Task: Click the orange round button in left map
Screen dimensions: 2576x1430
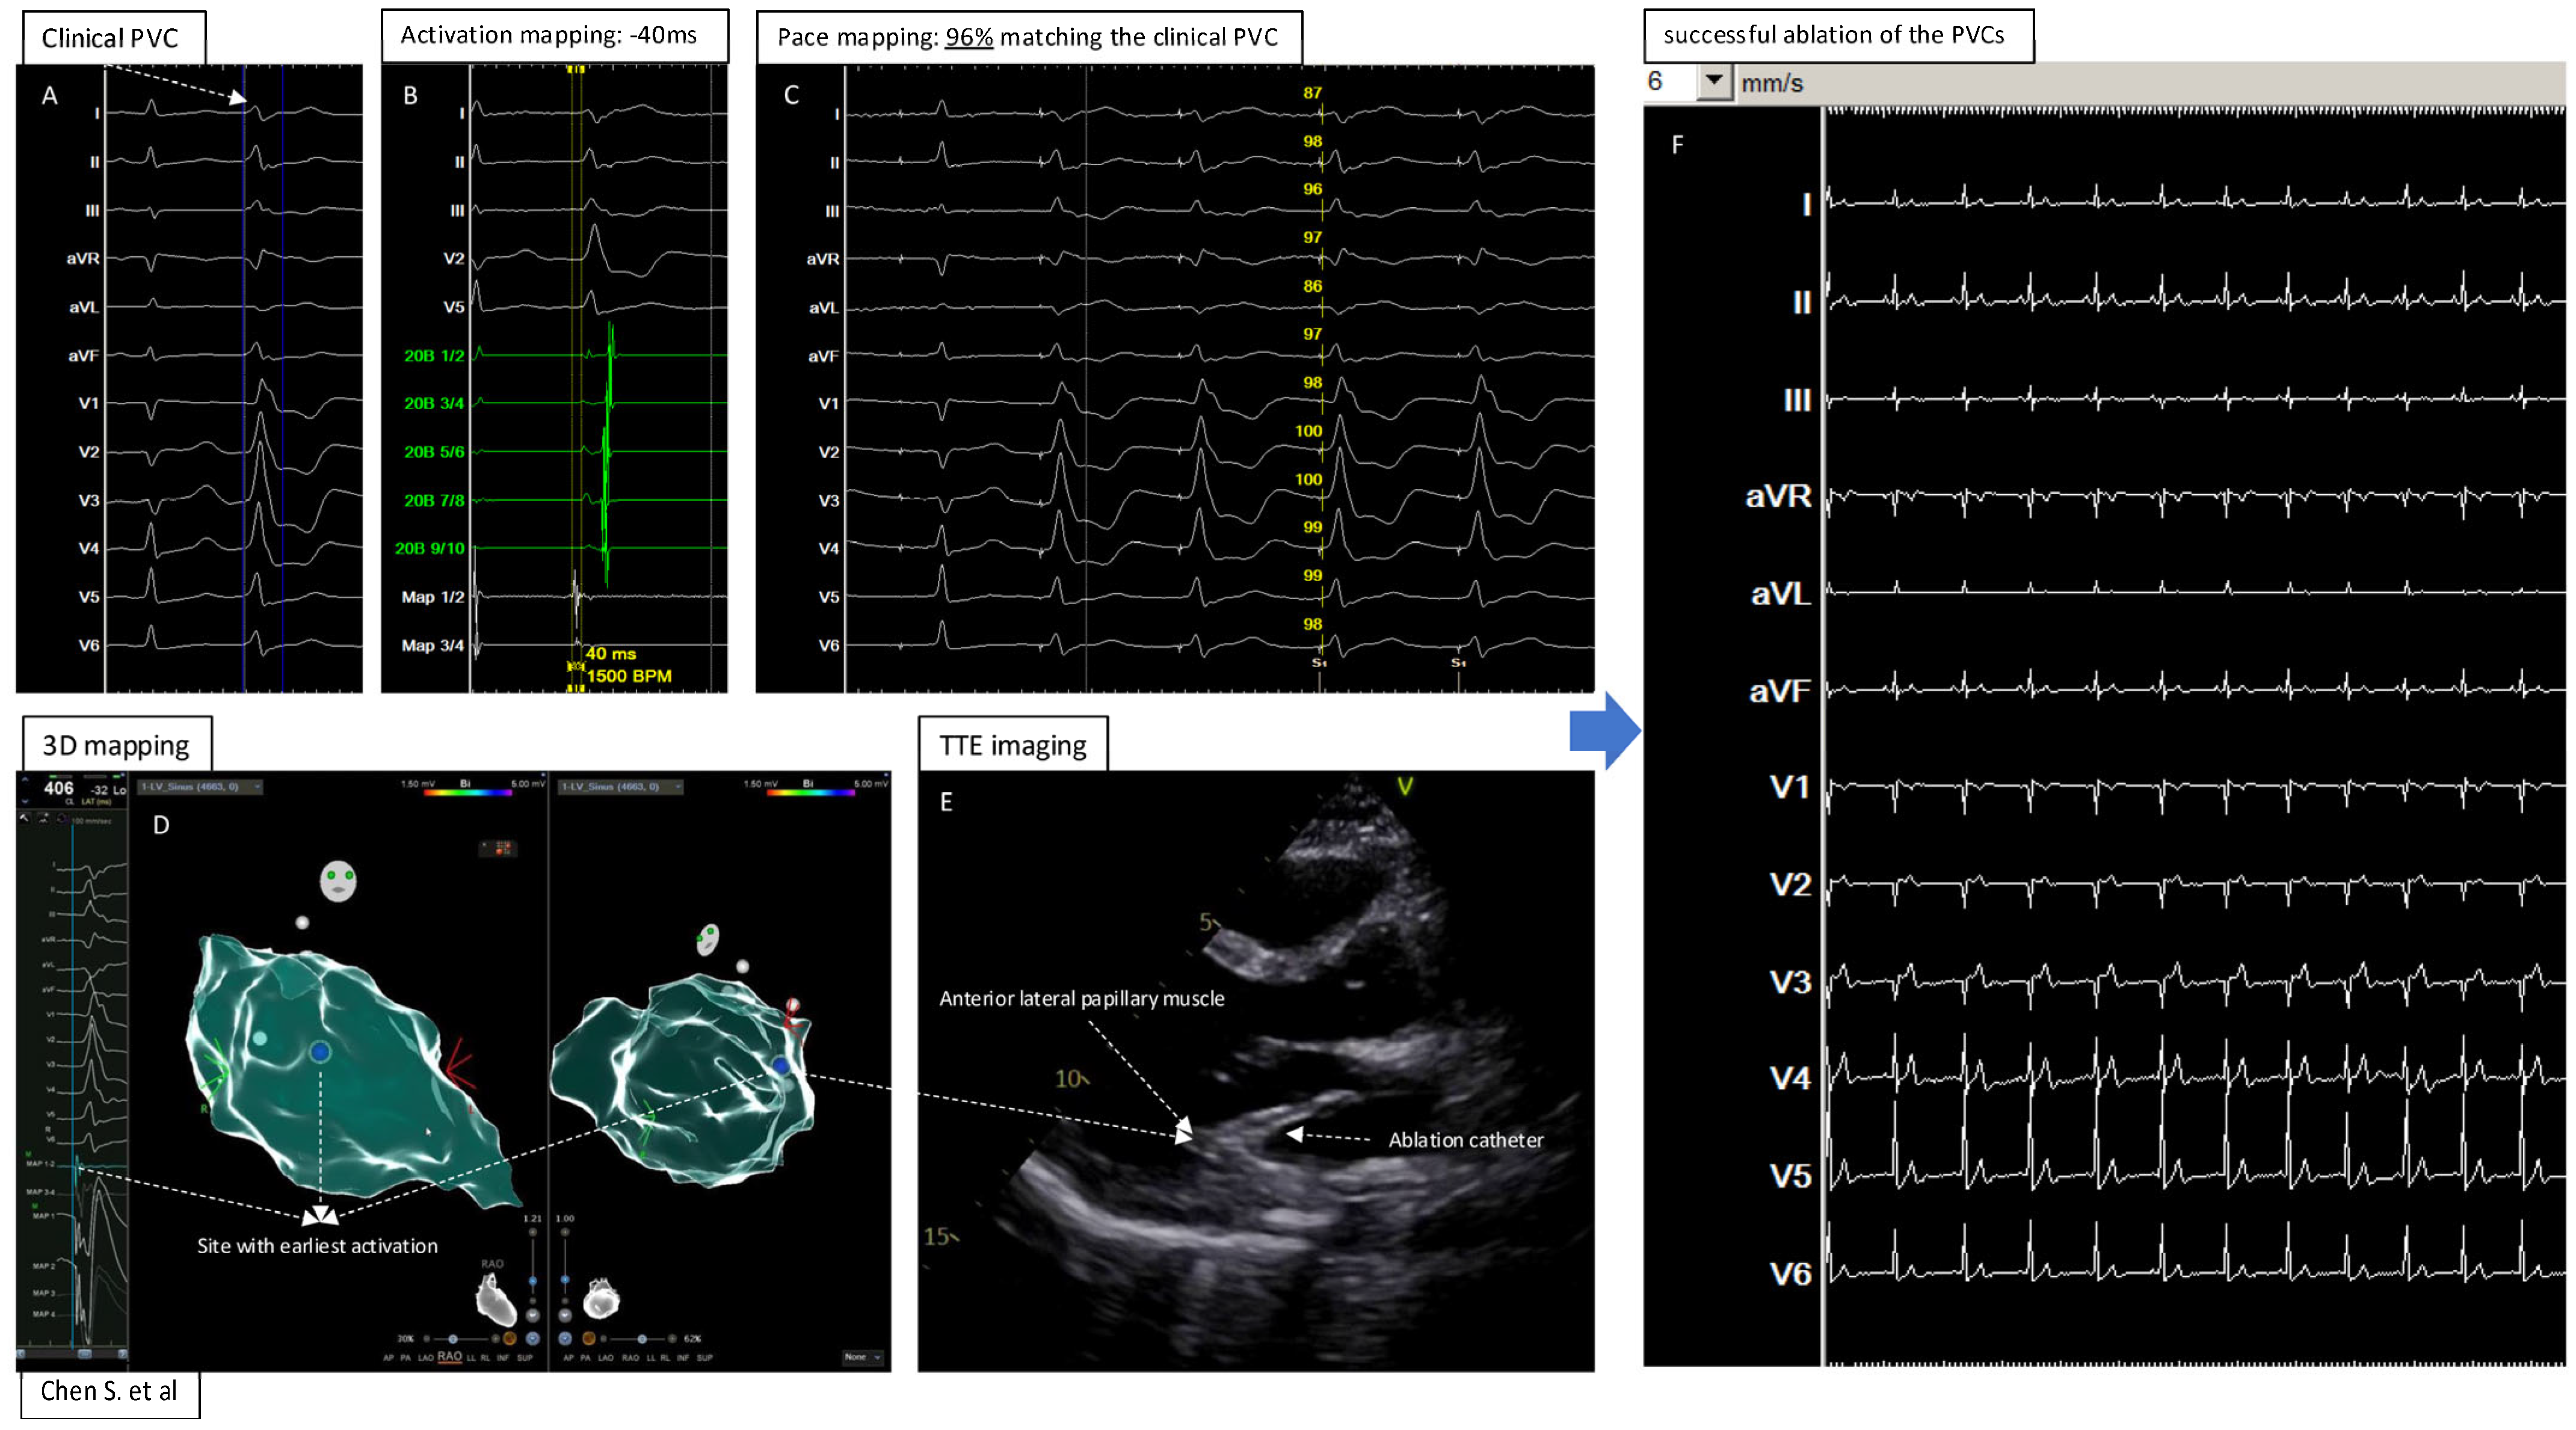Action: 510,1339
